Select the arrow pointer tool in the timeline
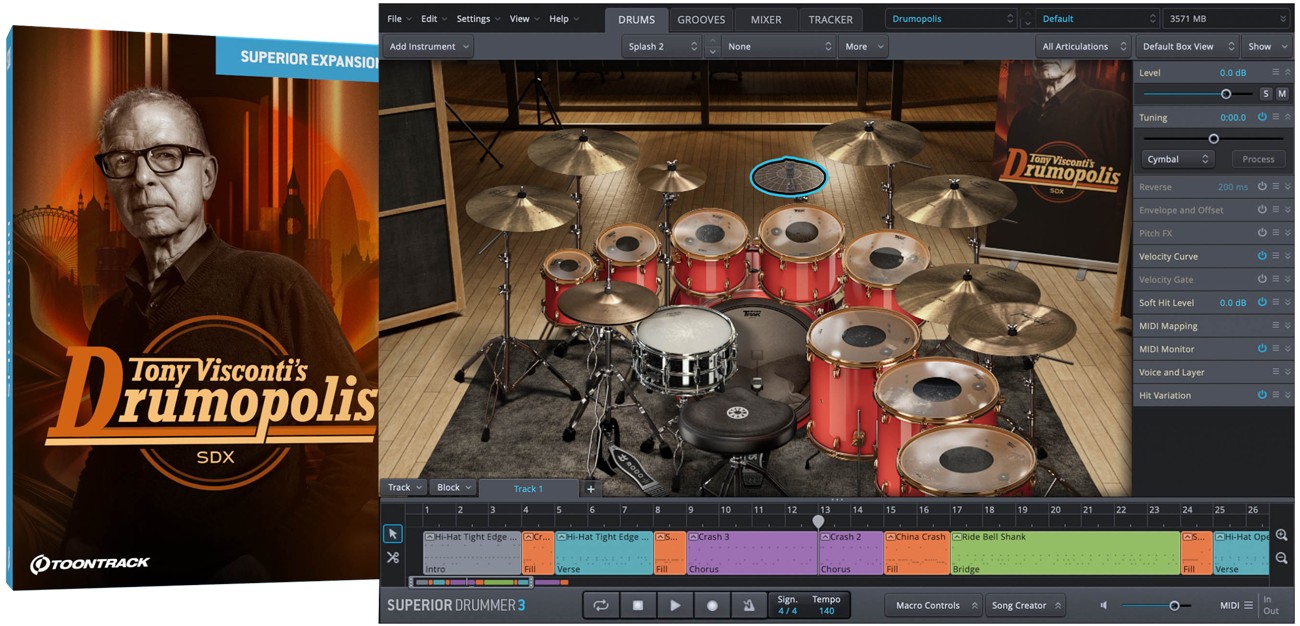The width and height of the screenshot is (1300, 626). tap(394, 535)
